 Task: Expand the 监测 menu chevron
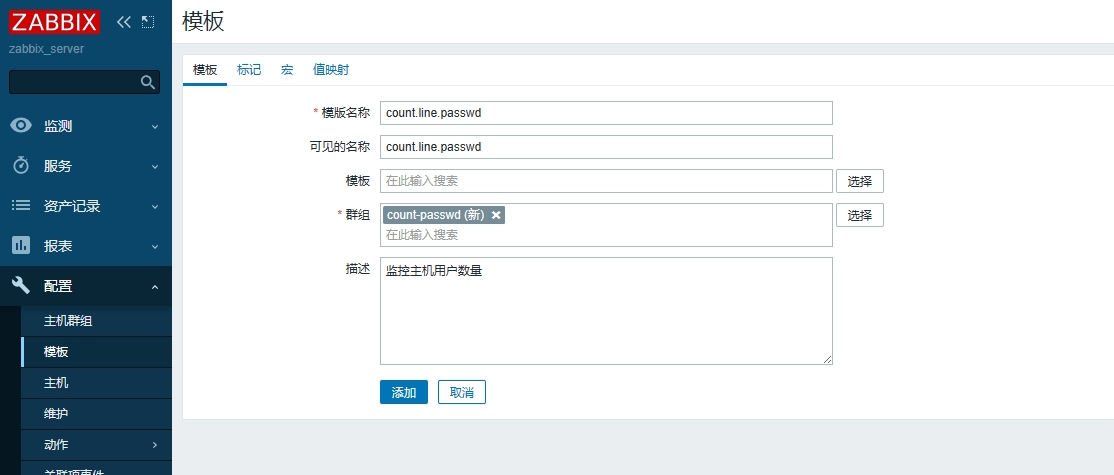(x=155, y=127)
